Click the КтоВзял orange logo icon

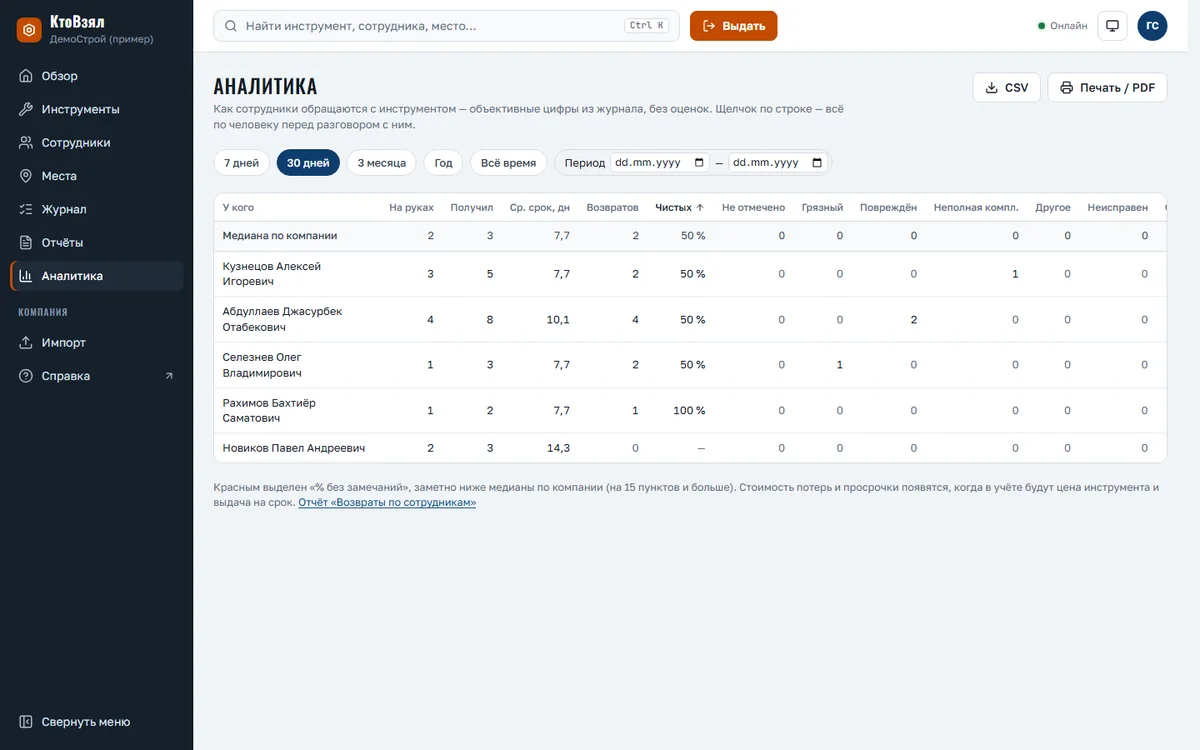(29, 31)
